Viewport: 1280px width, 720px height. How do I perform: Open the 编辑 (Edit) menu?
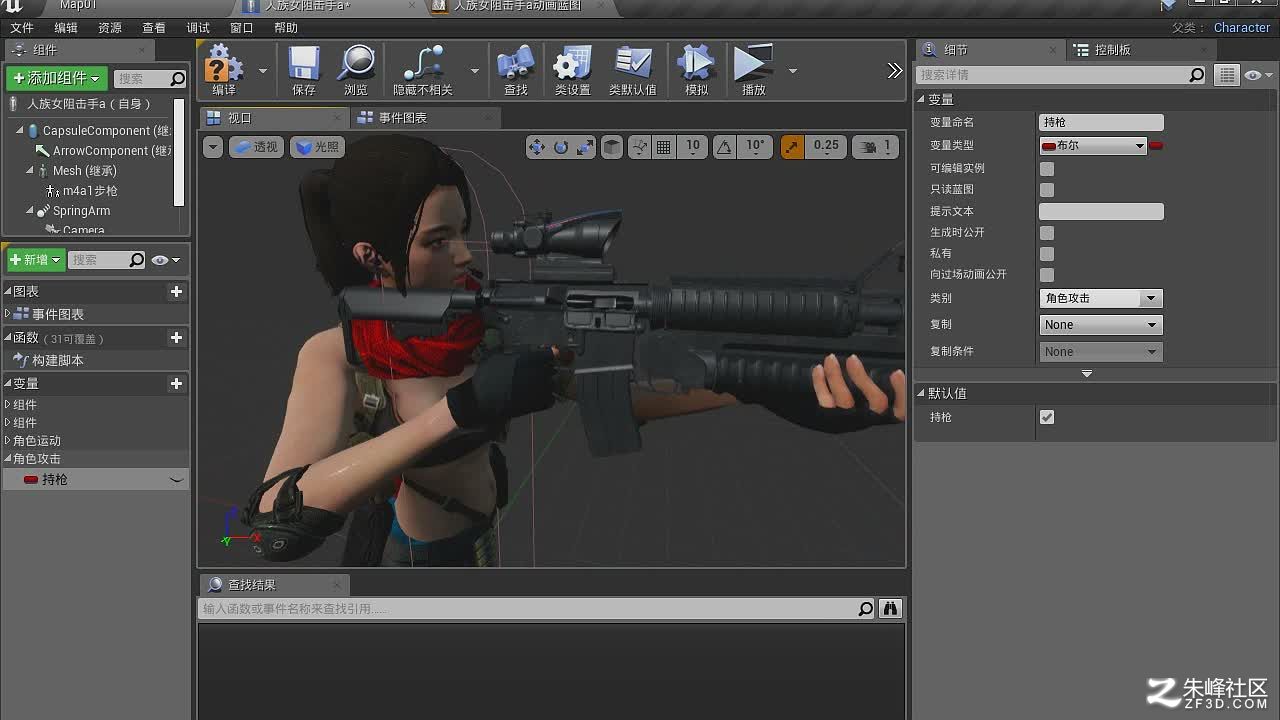pyautogui.click(x=65, y=28)
